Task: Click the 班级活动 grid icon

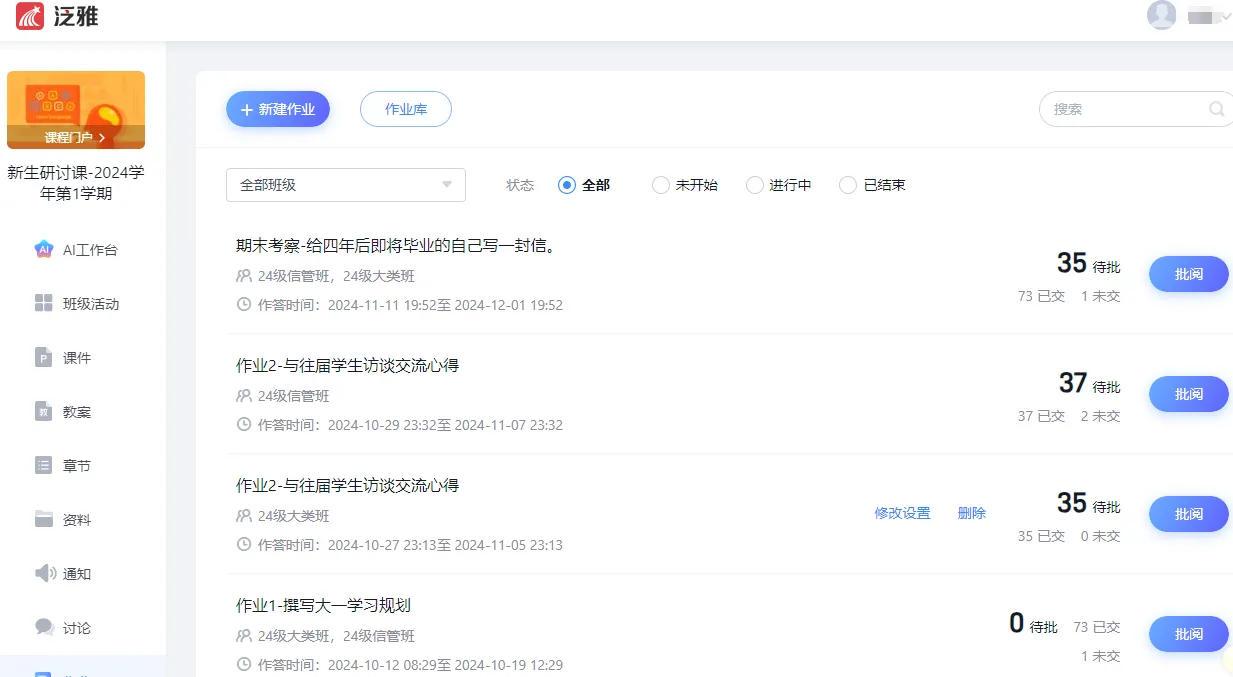Action: [x=44, y=304]
